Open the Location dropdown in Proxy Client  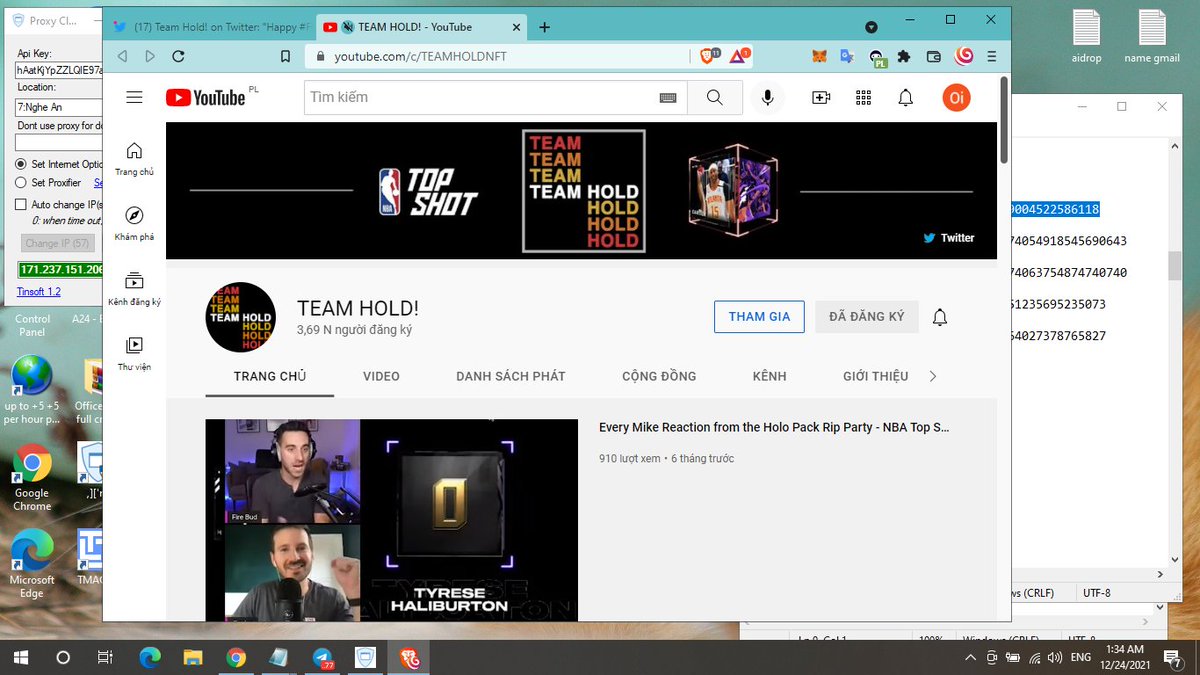[59, 106]
